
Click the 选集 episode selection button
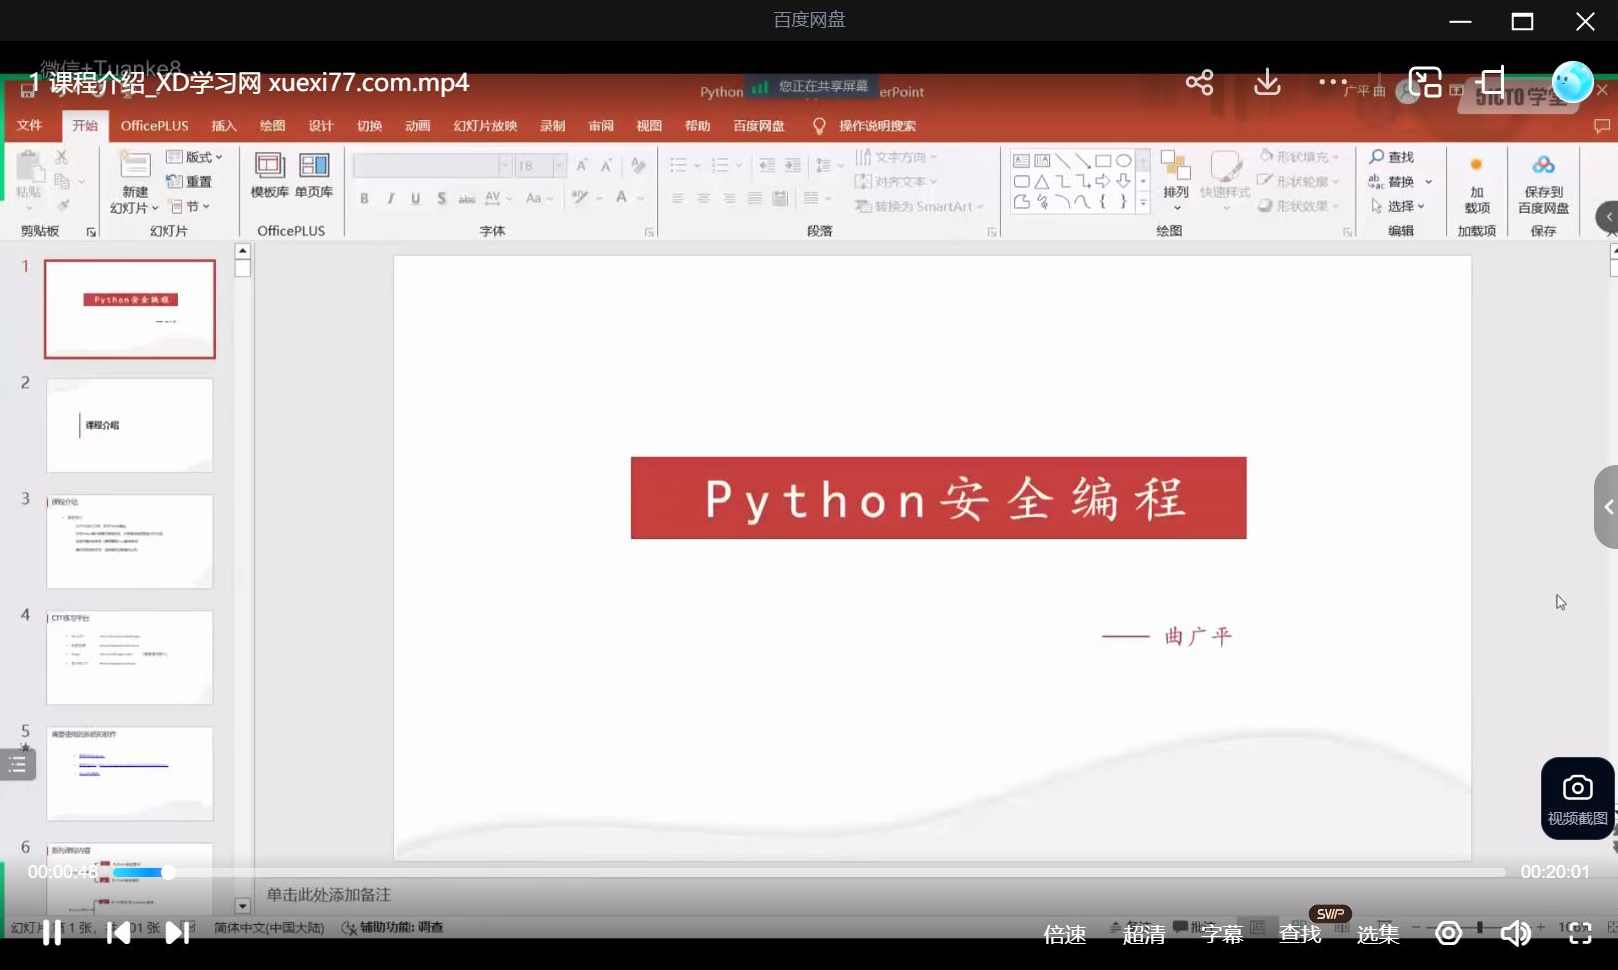click(1377, 933)
